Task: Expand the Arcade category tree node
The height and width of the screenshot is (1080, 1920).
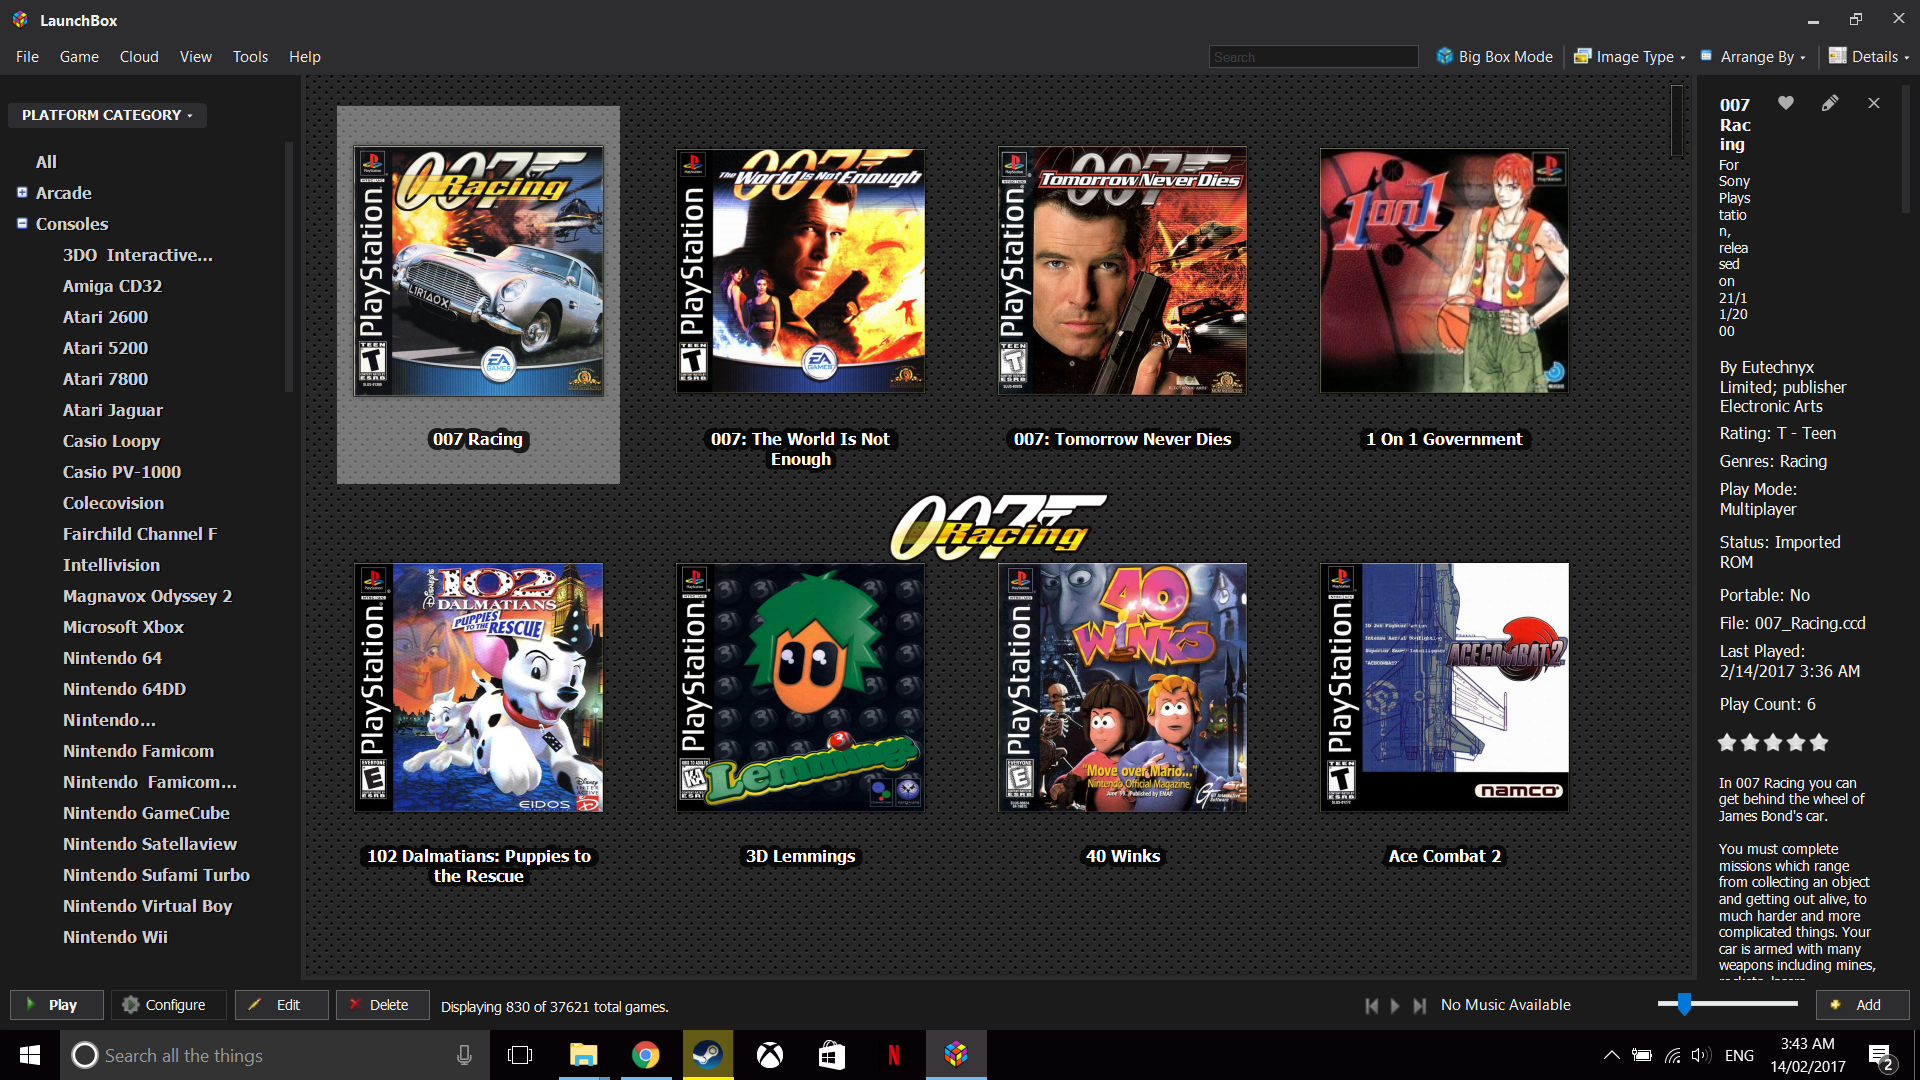Action: click(x=22, y=192)
